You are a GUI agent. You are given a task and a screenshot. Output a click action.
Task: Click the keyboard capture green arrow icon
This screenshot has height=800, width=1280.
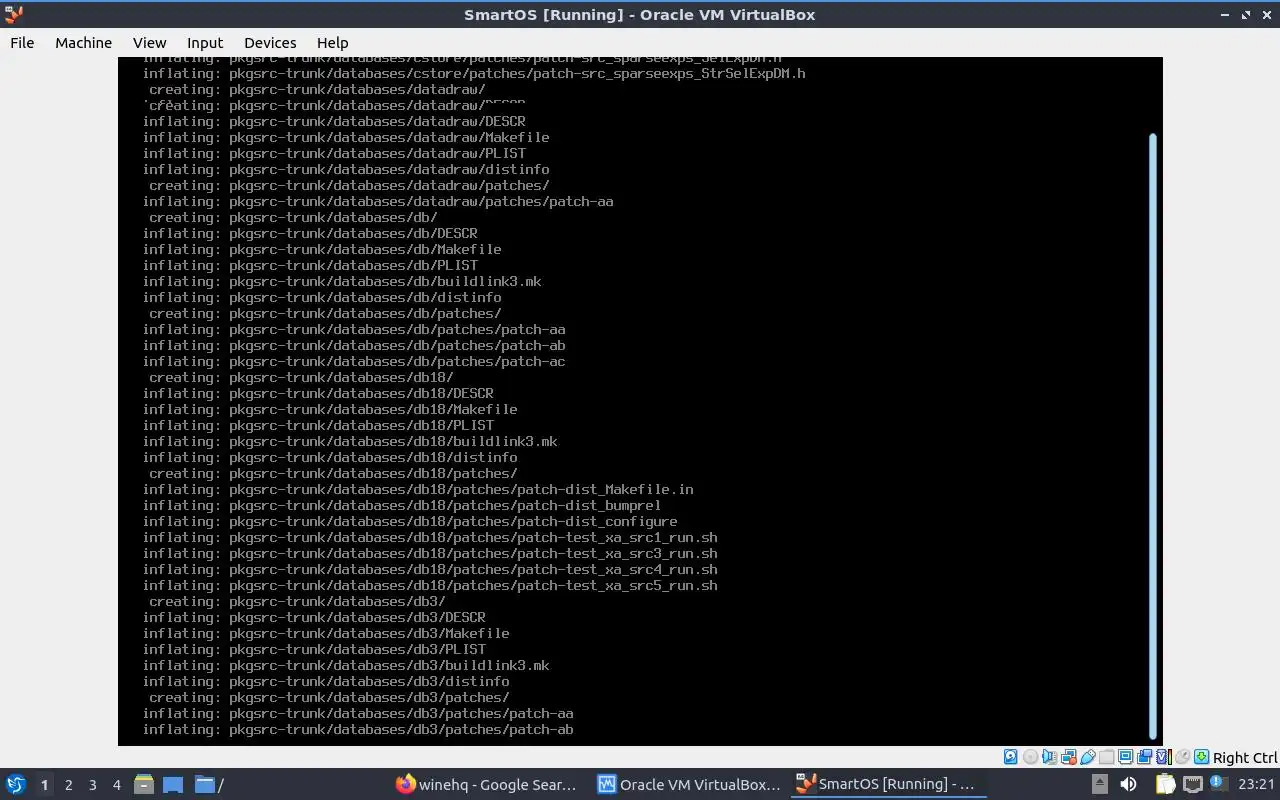(1201, 757)
